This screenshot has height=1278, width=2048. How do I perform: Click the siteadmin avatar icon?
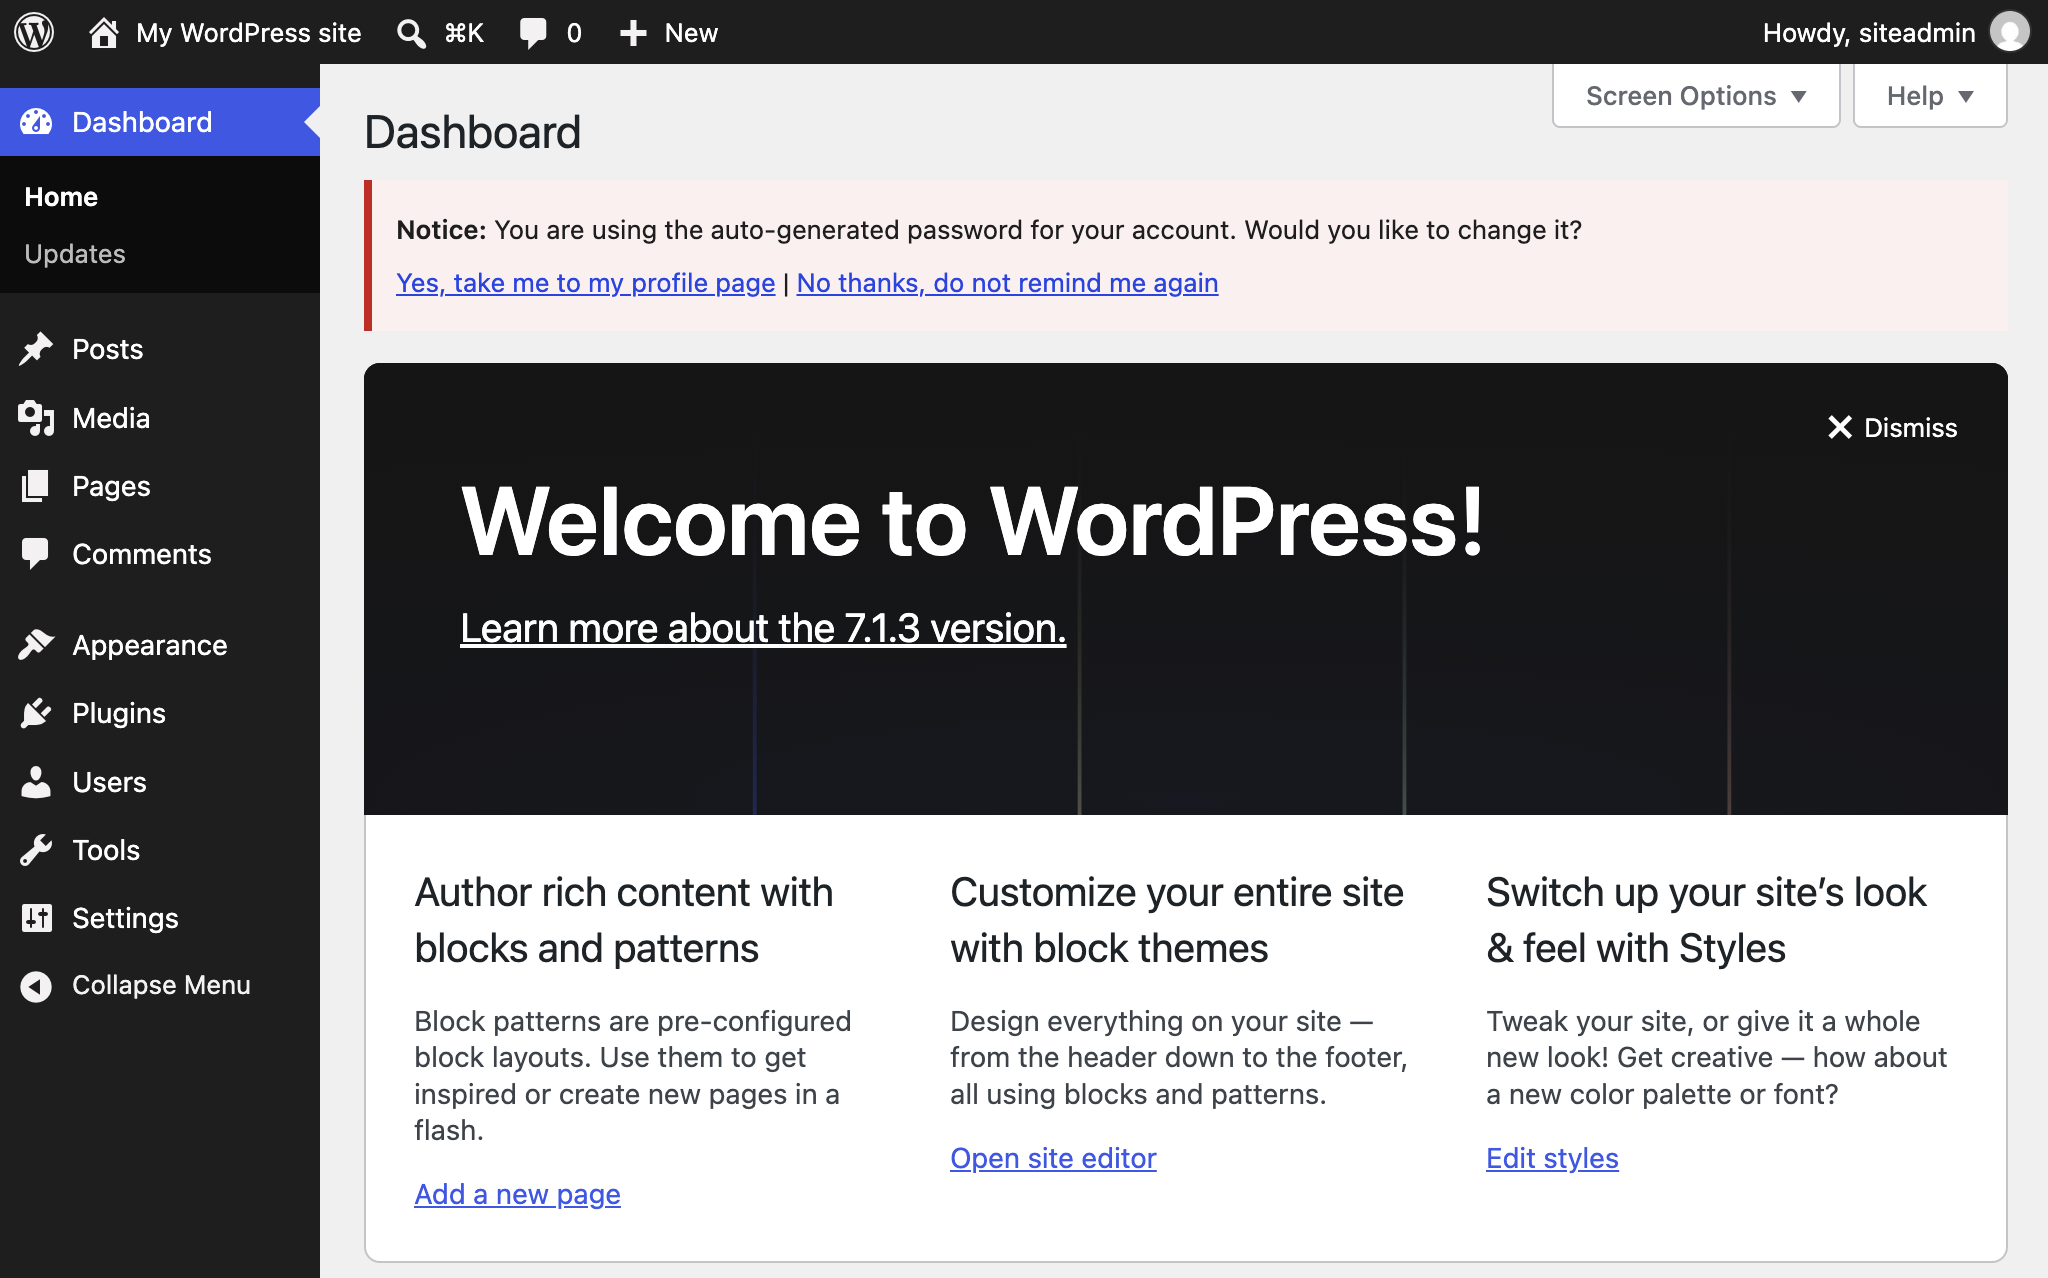[x=2009, y=32]
